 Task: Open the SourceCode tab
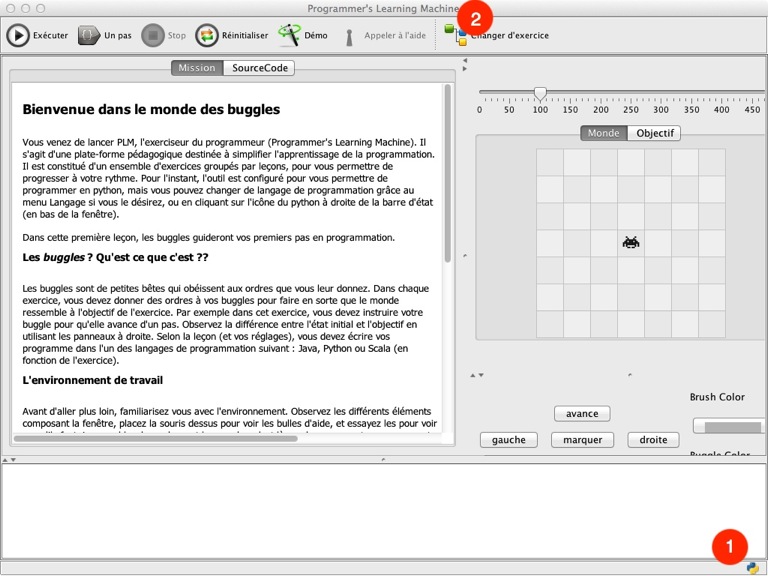point(259,68)
